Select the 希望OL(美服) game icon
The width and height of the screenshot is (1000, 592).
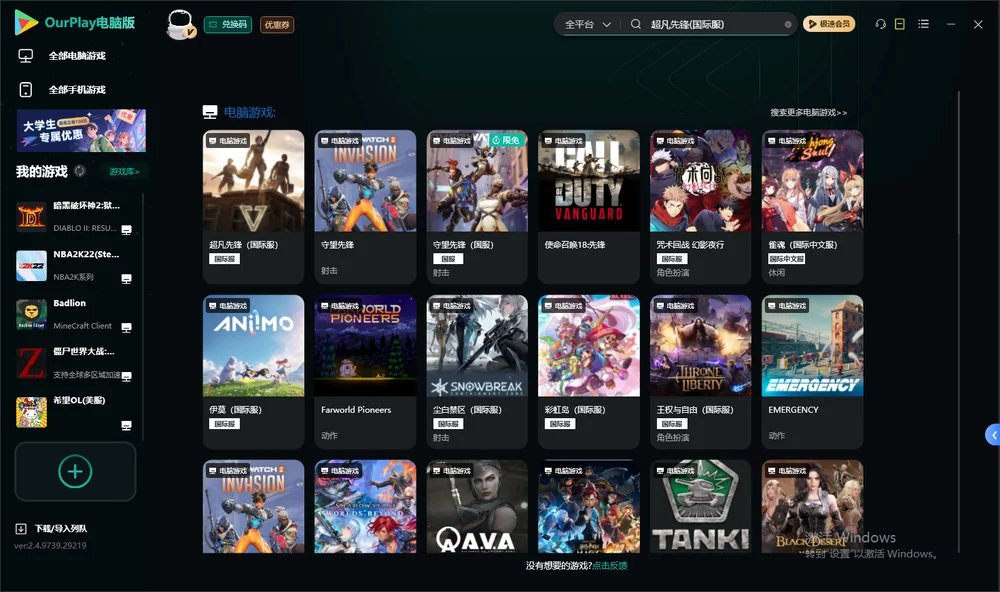[x=31, y=412]
